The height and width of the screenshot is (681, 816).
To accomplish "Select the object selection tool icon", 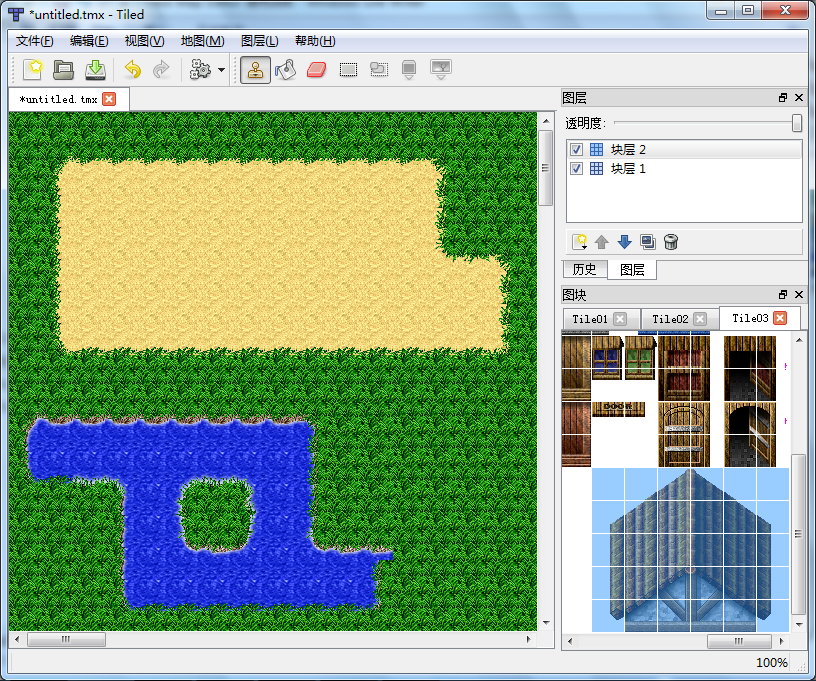I will (379, 69).
